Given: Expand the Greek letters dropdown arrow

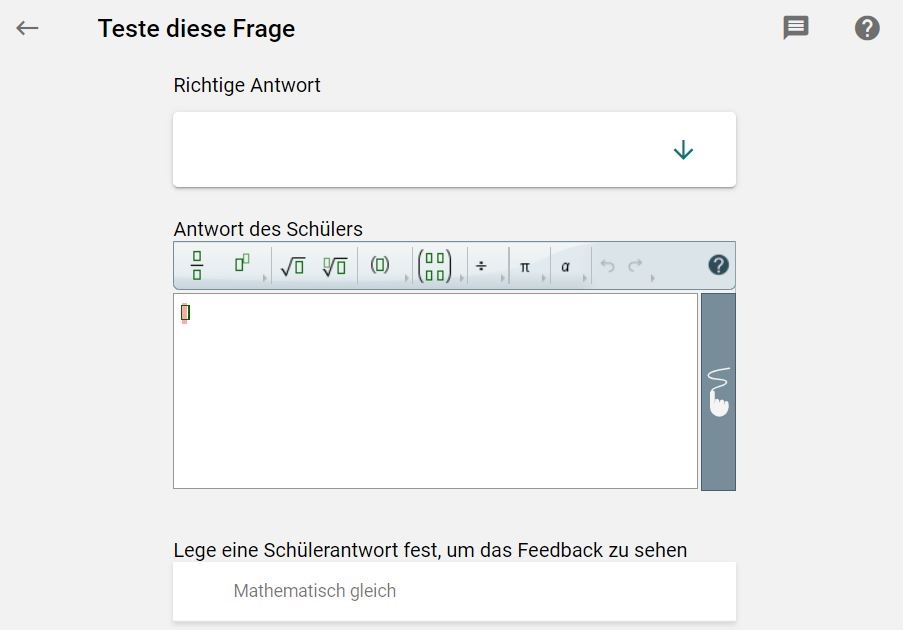Looking at the screenshot, I should (x=585, y=279).
